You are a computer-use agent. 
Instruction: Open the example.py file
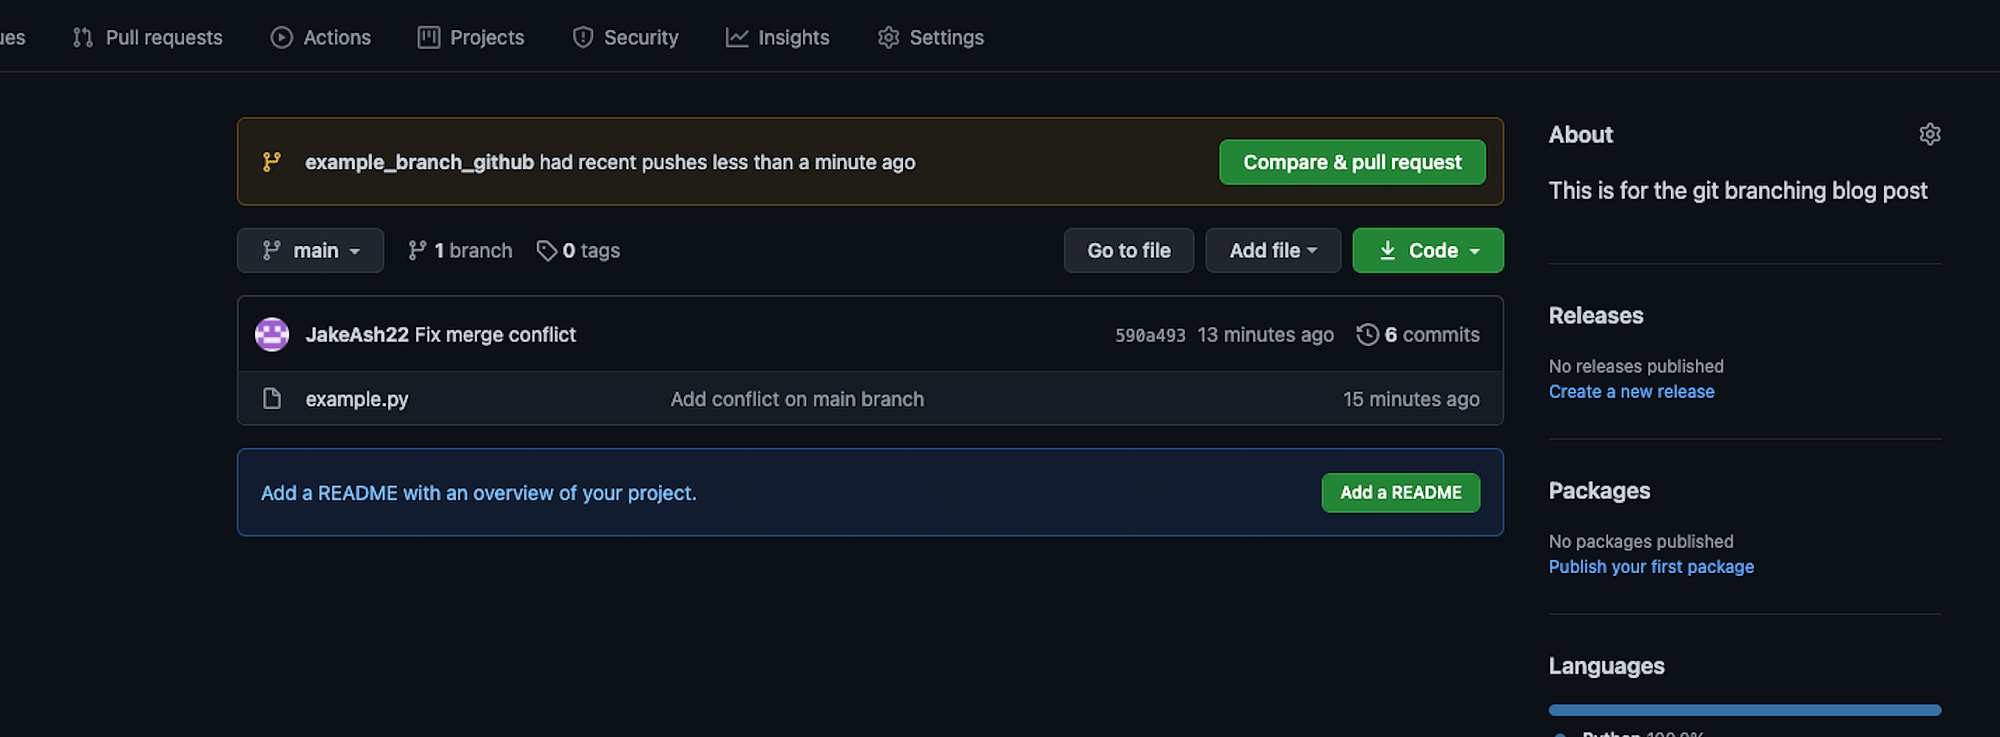[357, 399]
